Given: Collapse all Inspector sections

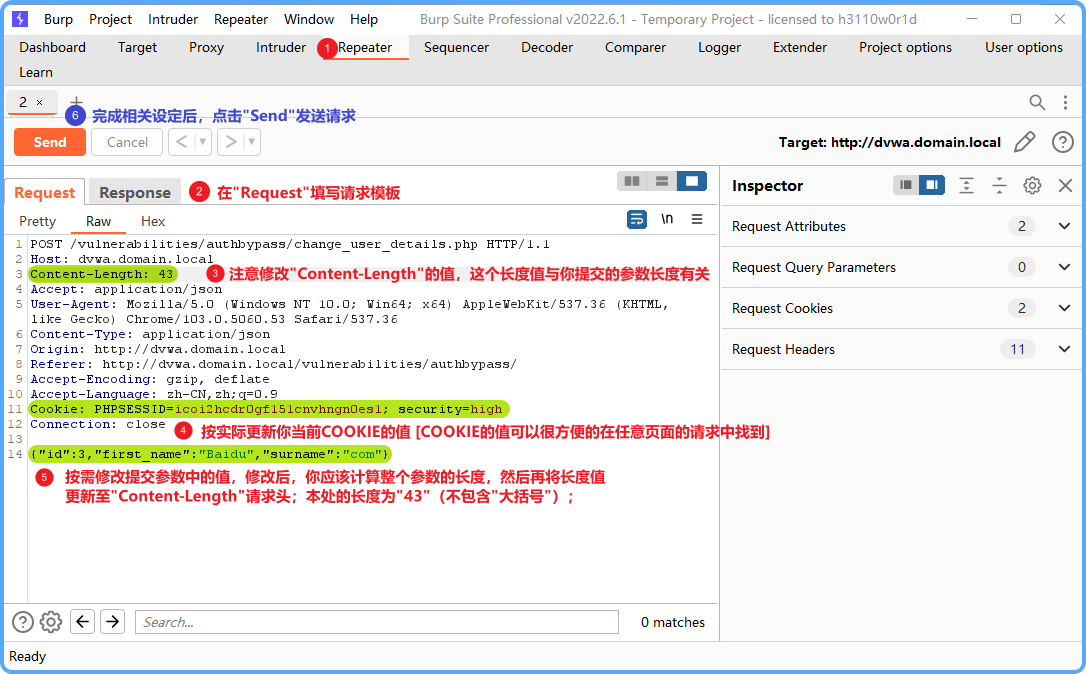Looking at the screenshot, I should 999,186.
